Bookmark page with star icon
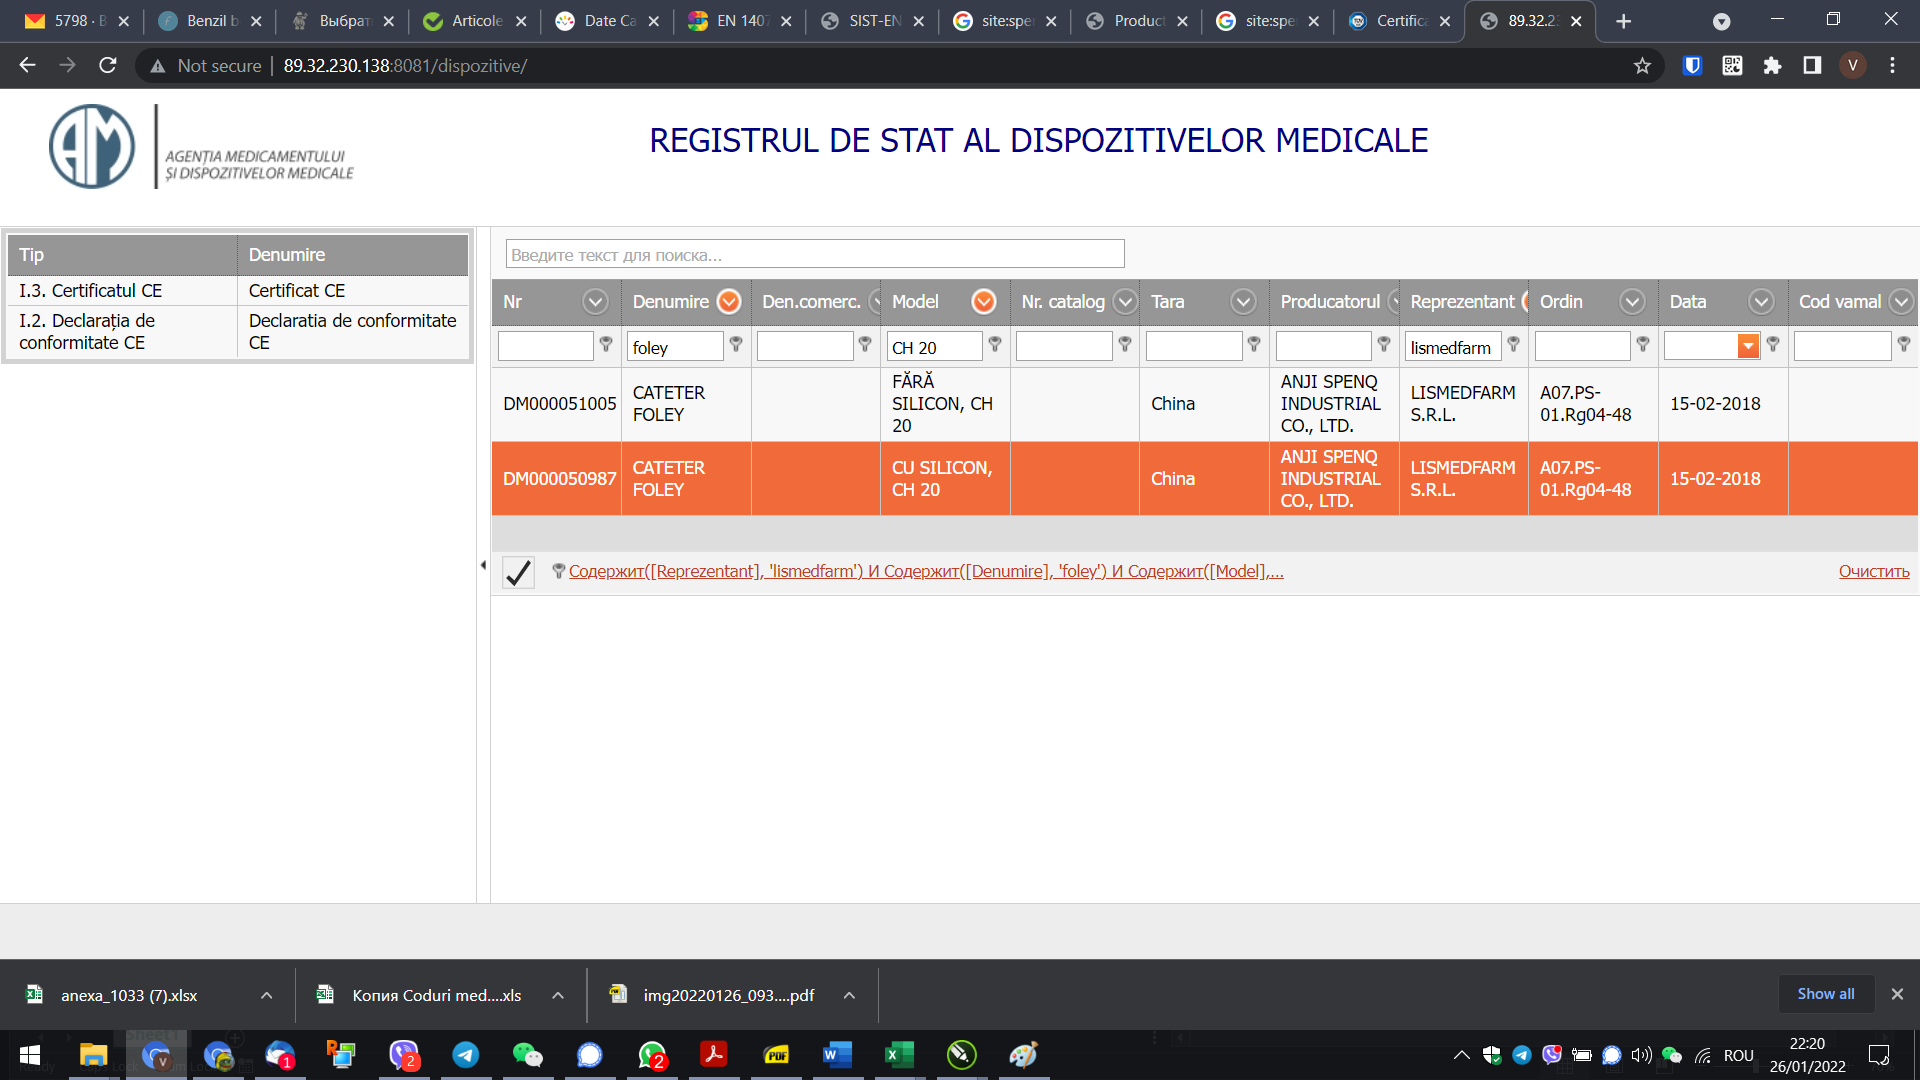Viewport: 1920px width, 1080px height. 1642,66
